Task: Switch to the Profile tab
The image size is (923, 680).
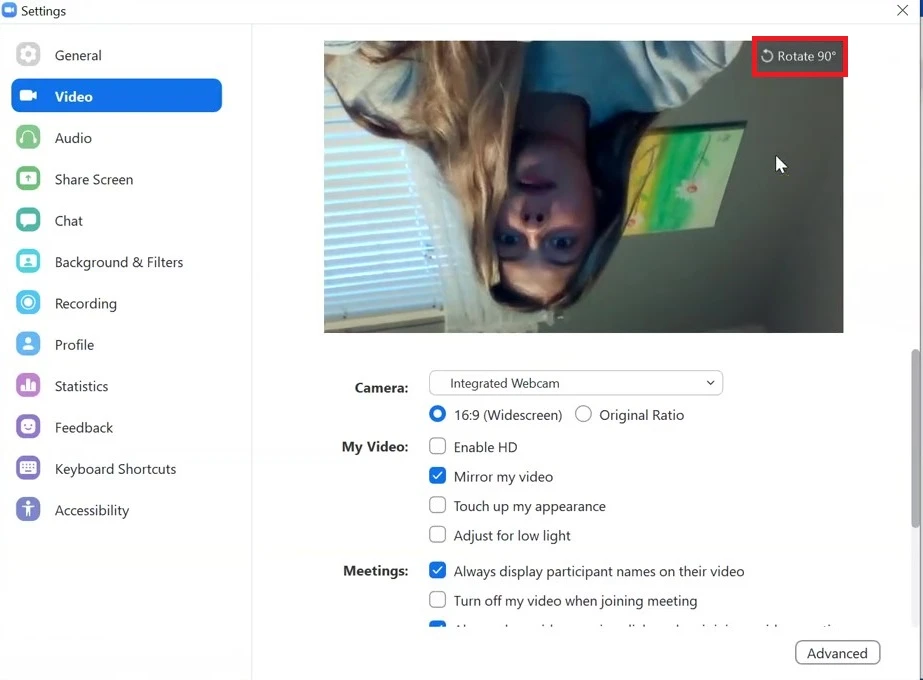Action: [x=74, y=345]
